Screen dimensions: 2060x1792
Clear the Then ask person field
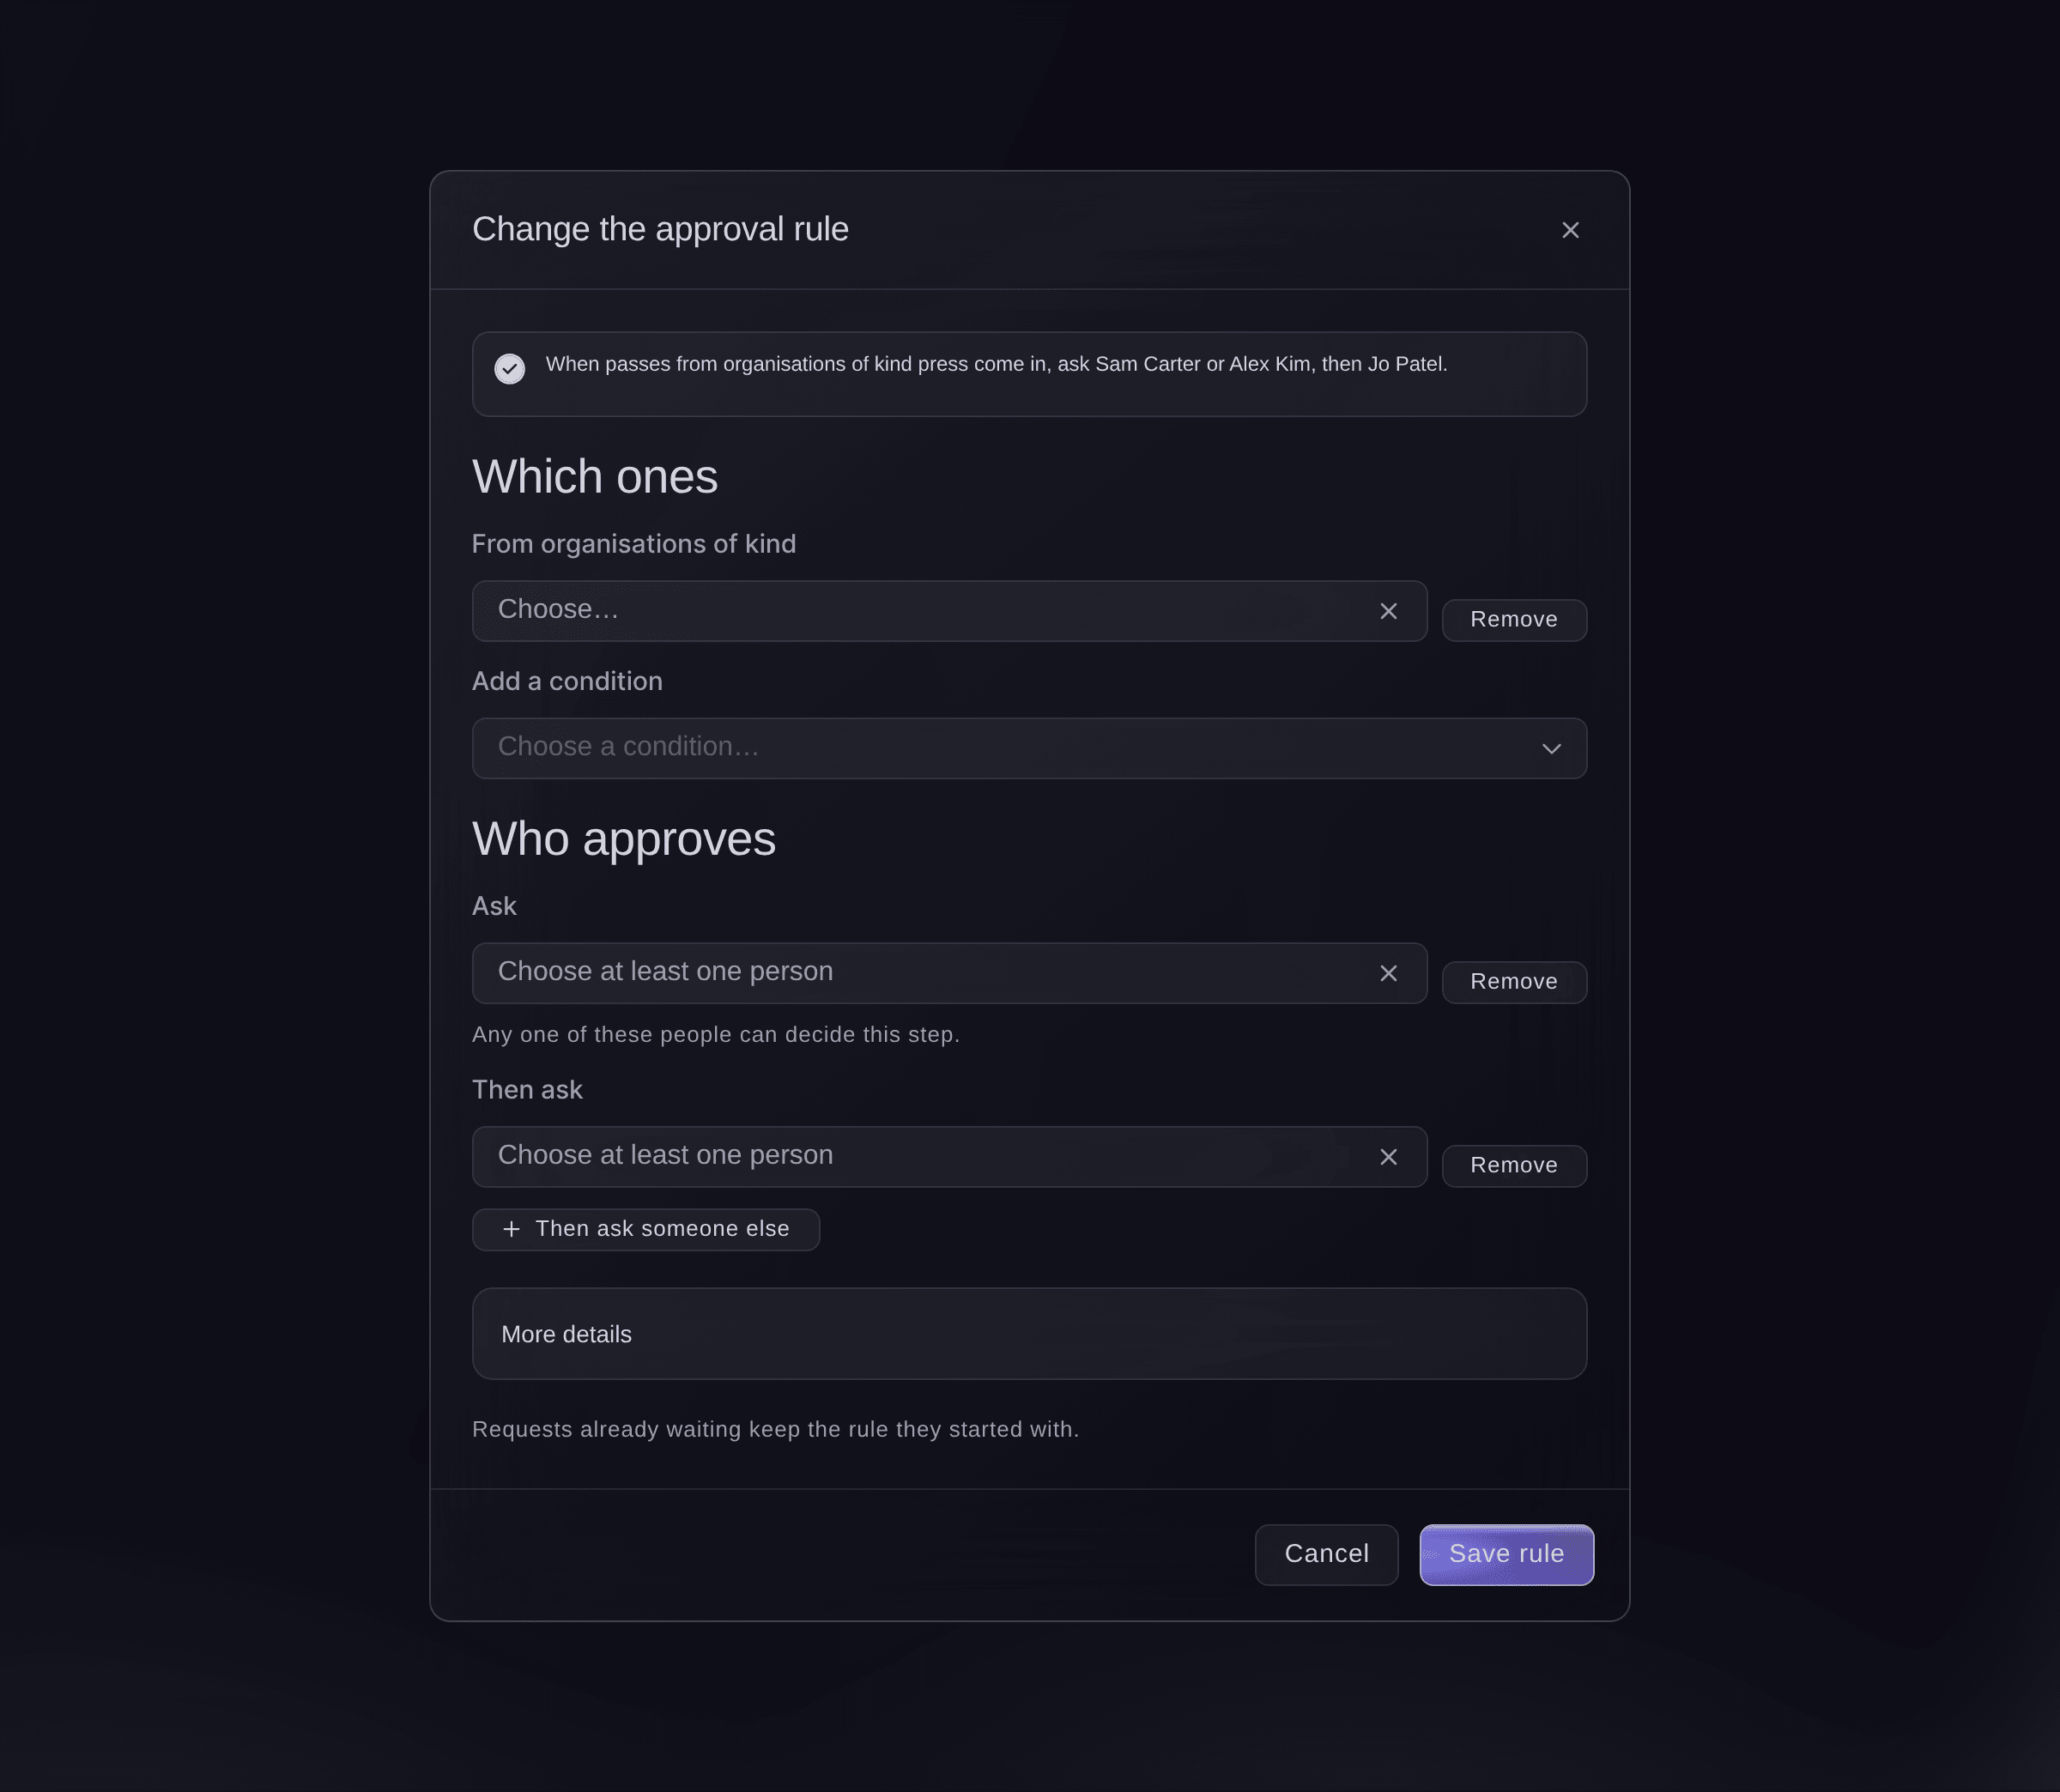pos(1388,1157)
